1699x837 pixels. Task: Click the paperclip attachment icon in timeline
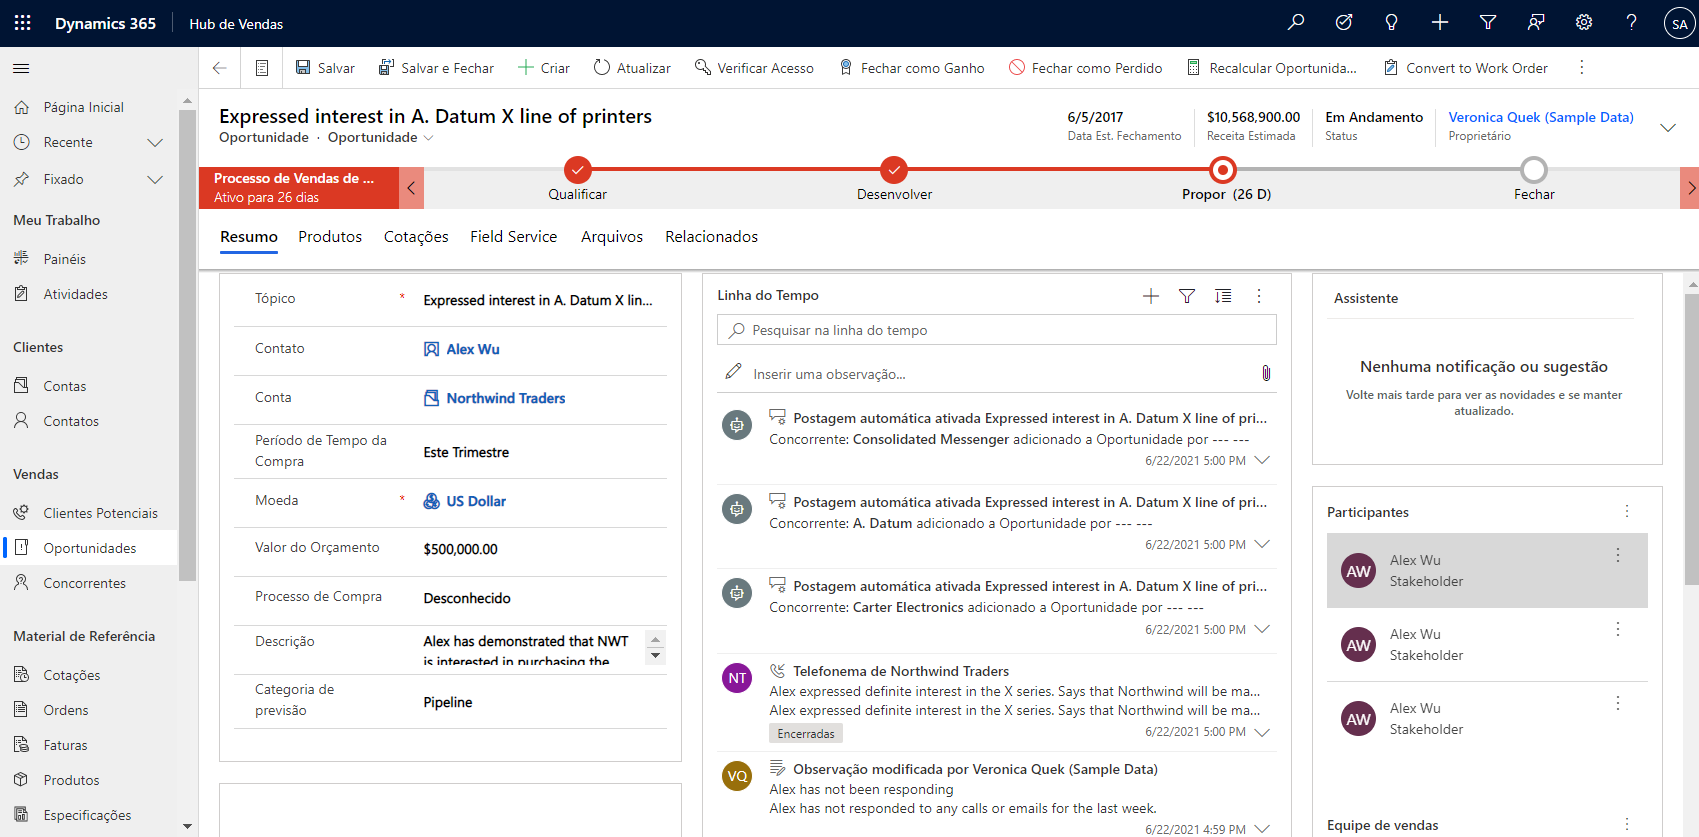coord(1266,373)
